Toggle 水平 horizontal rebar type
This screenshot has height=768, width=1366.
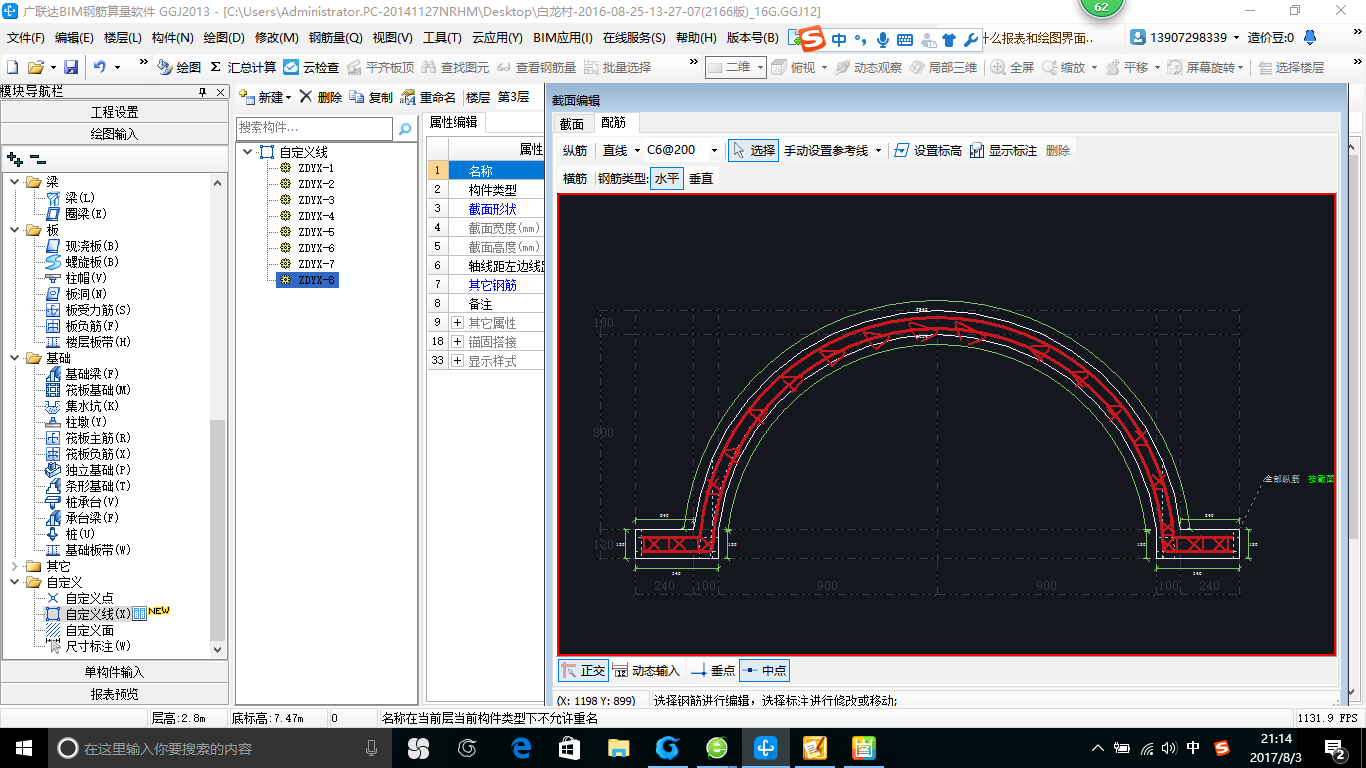click(x=667, y=179)
